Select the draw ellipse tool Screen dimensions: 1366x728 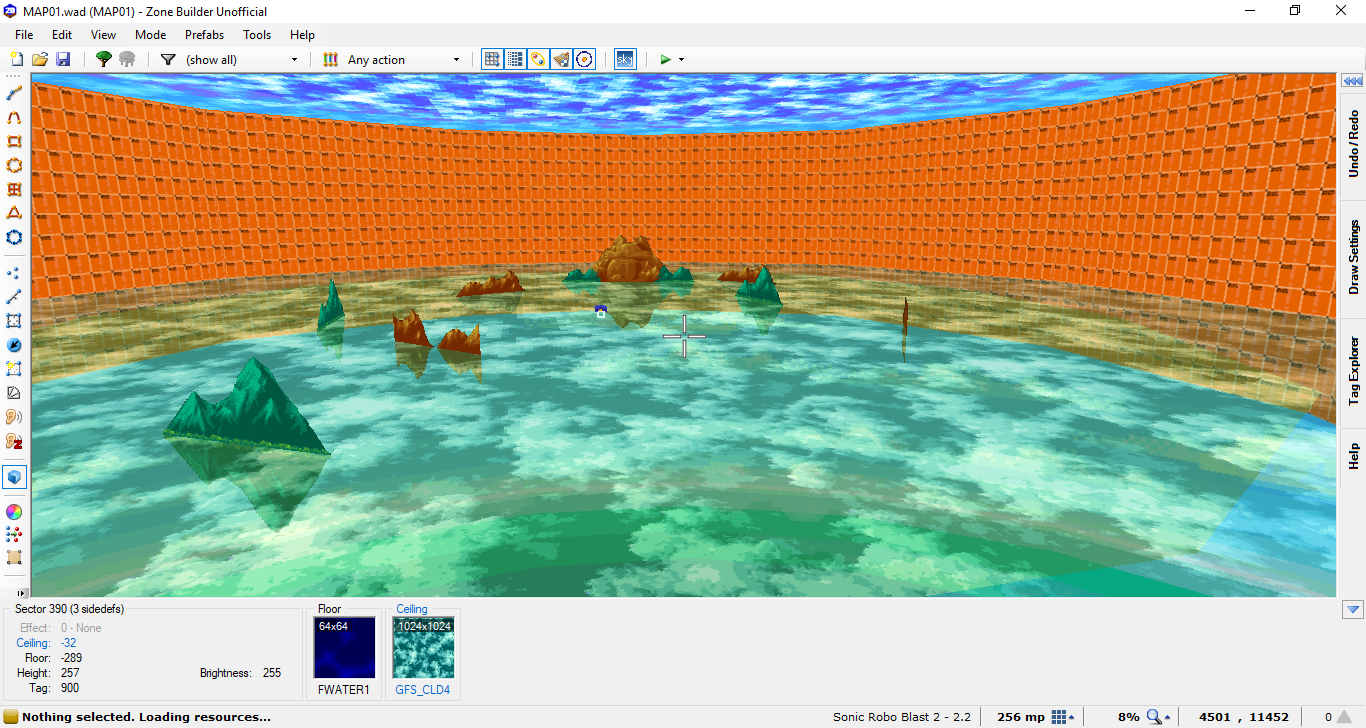coord(14,166)
